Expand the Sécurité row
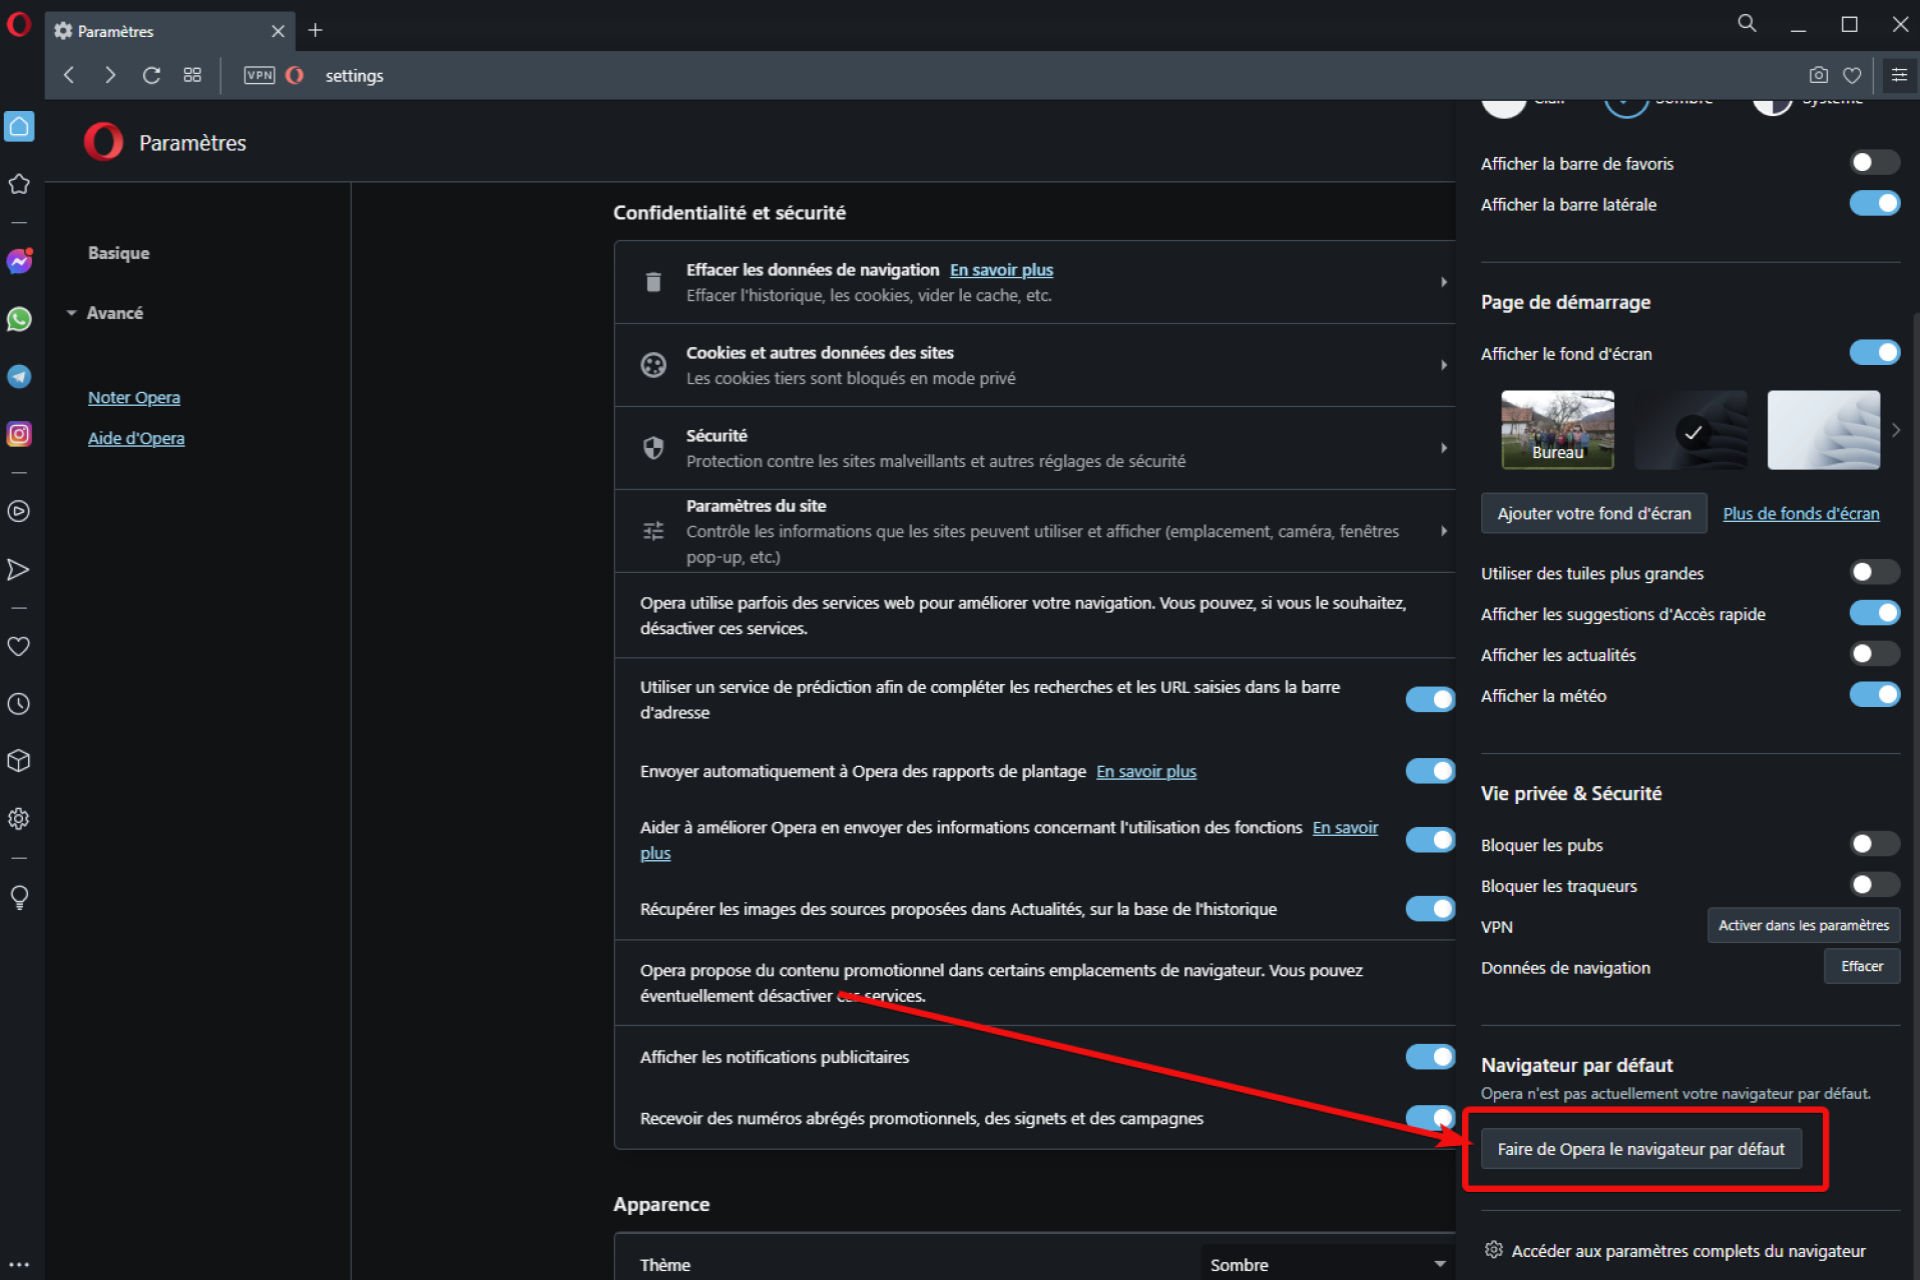 pyautogui.click(x=1034, y=448)
